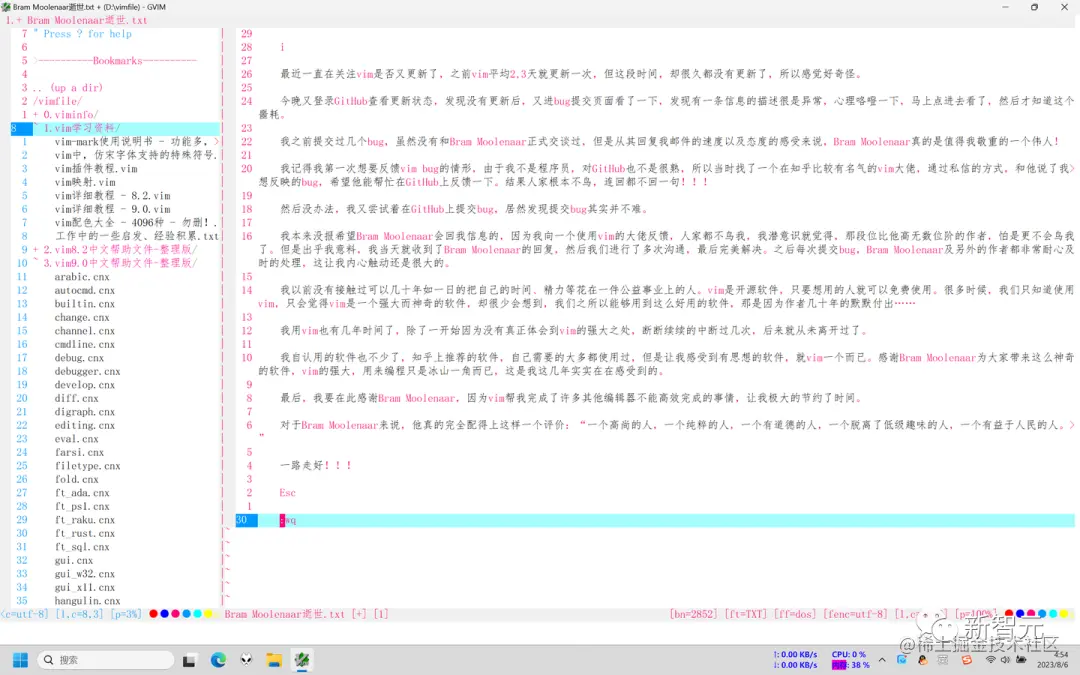
Task: Select channel.cnx in the file tree
Action: click(x=85, y=331)
